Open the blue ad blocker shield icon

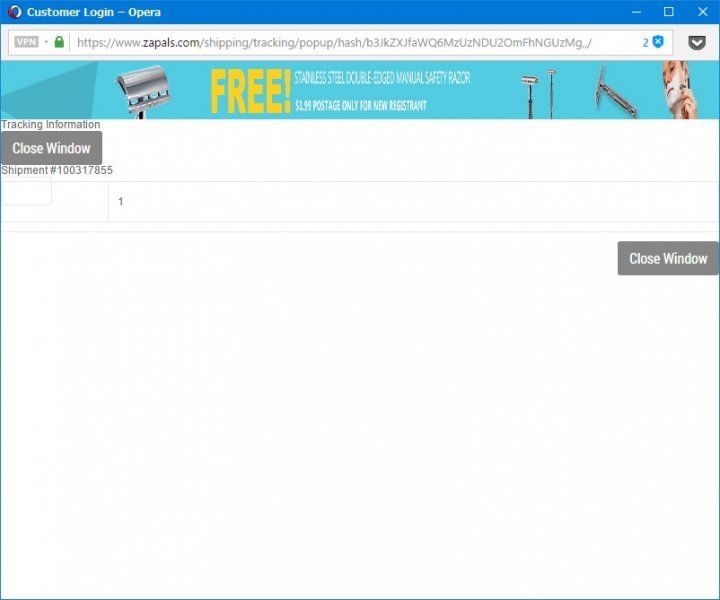[x=658, y=42]
